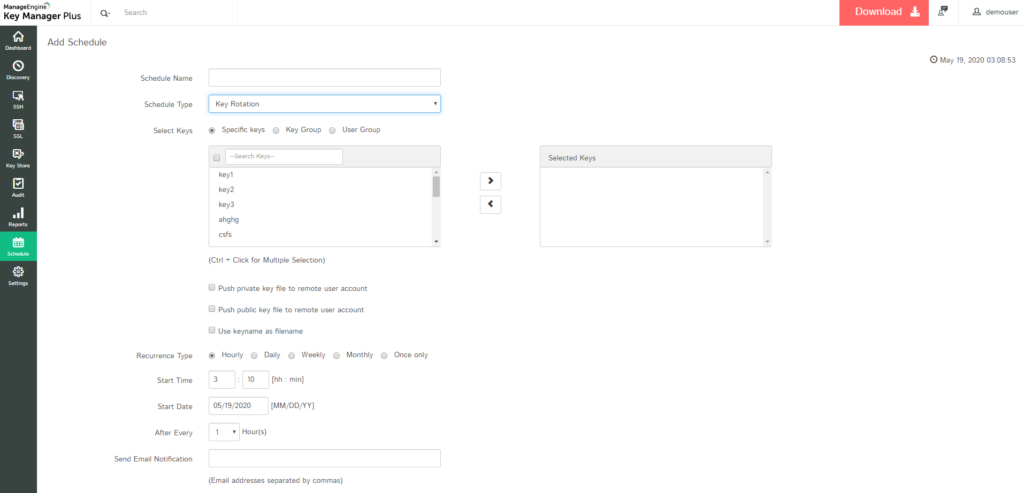Viewport: 1024px width, 493px height.
Task: Open the SSL section icon
Action: pos(18,128)
